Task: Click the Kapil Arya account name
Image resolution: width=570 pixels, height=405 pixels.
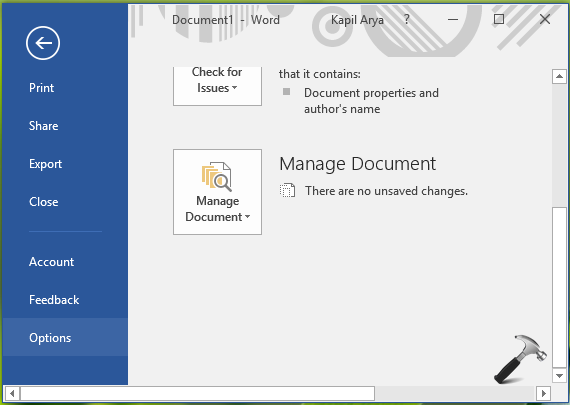Action: click(357, 20)
